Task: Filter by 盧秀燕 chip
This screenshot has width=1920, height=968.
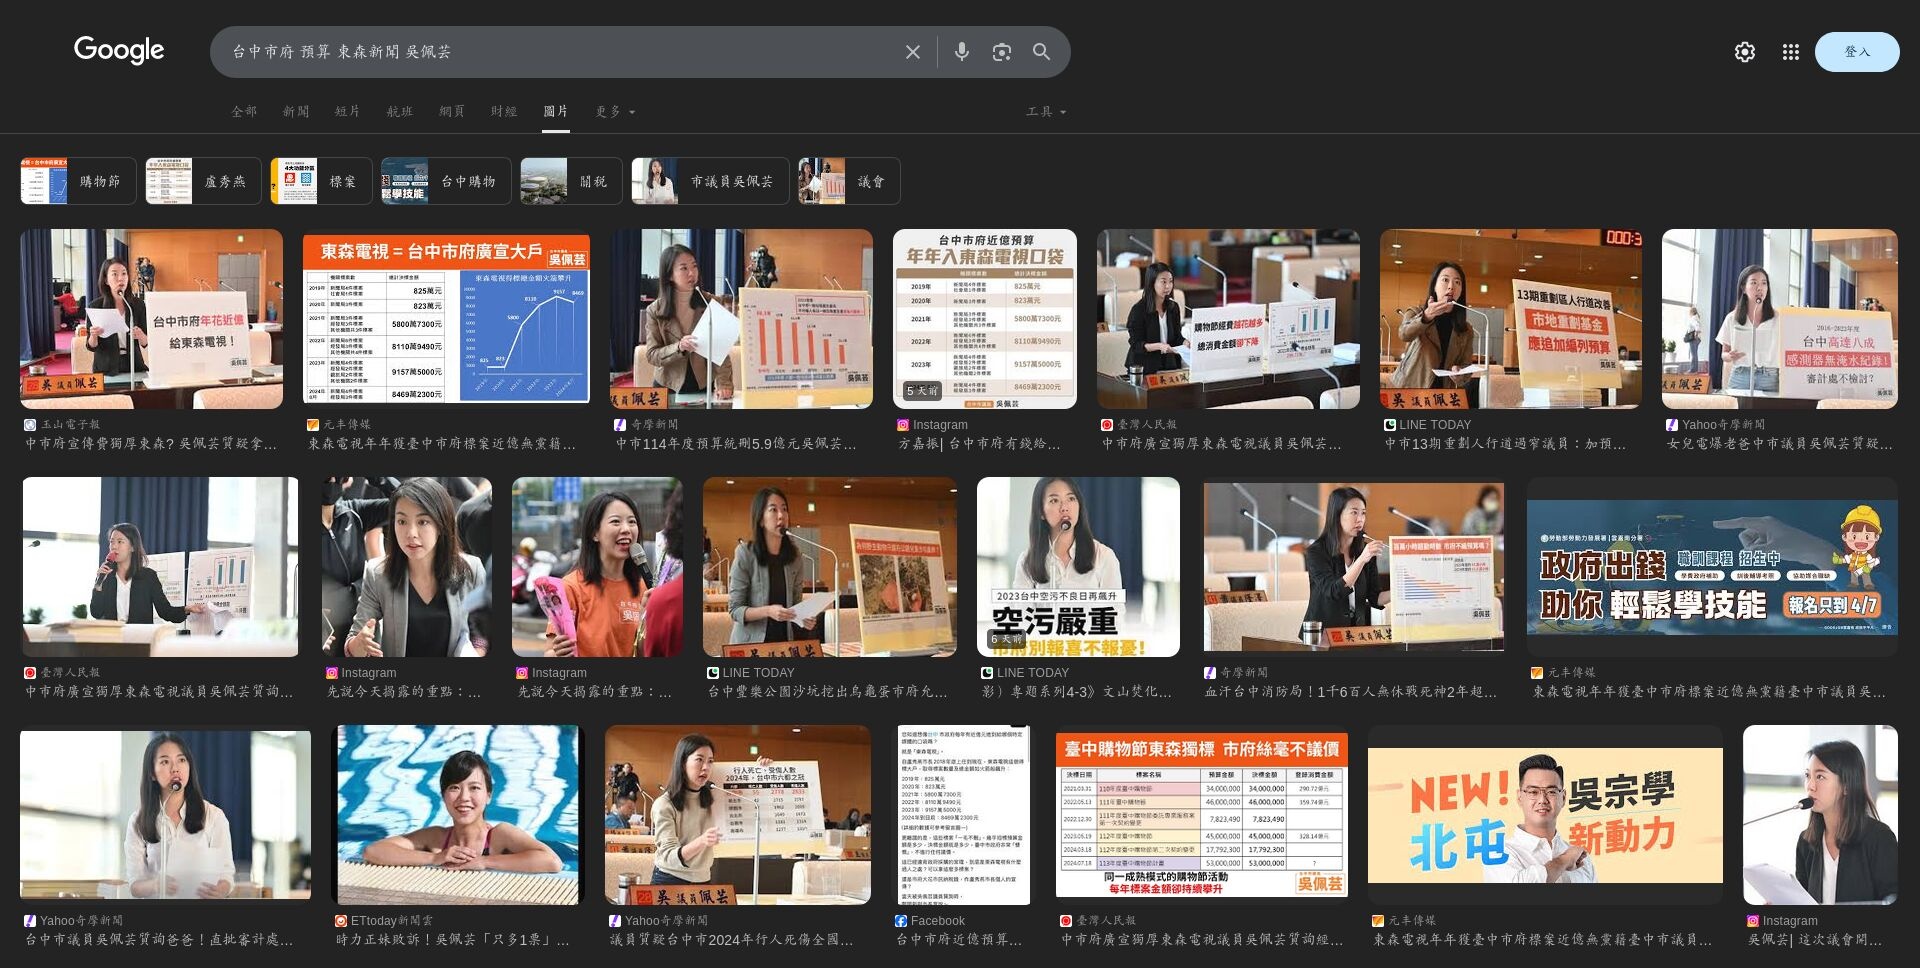Action: 203,181
